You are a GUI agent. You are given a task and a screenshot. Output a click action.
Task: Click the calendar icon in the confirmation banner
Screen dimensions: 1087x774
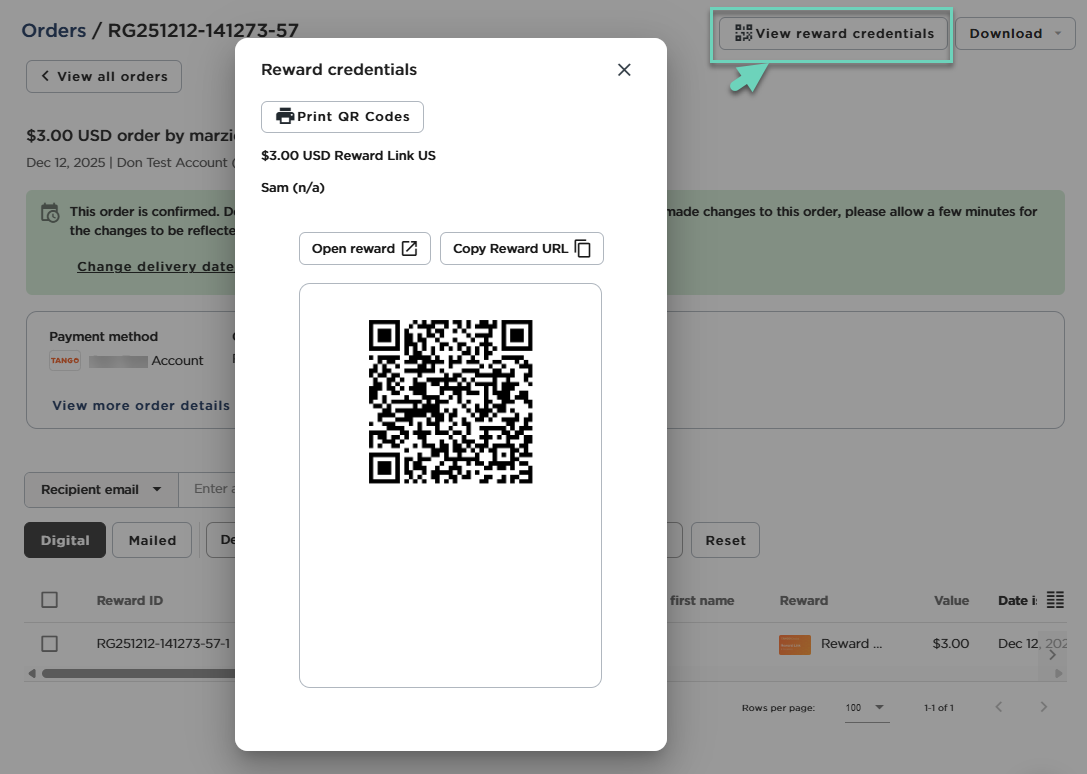point(50,213)
